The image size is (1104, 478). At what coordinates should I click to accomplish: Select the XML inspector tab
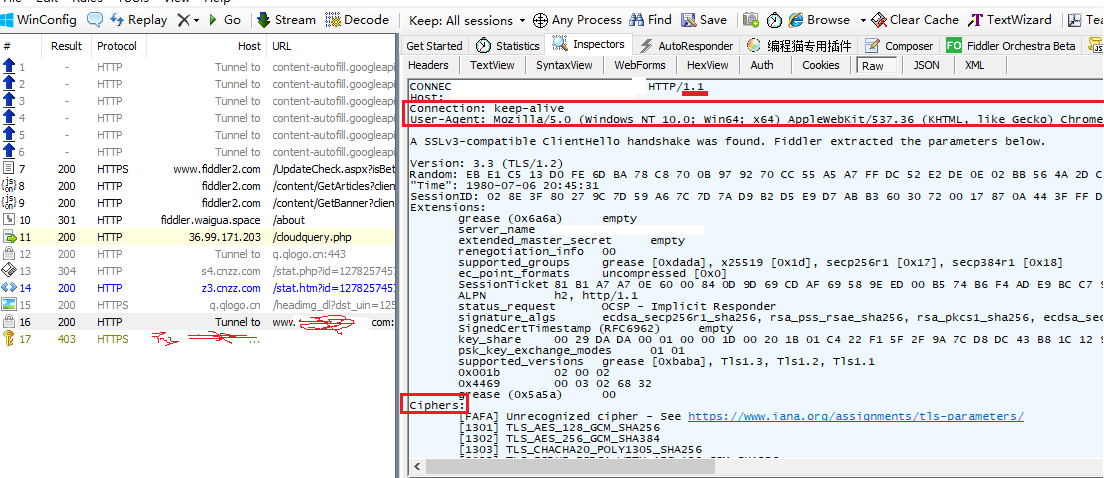(974, 65)
